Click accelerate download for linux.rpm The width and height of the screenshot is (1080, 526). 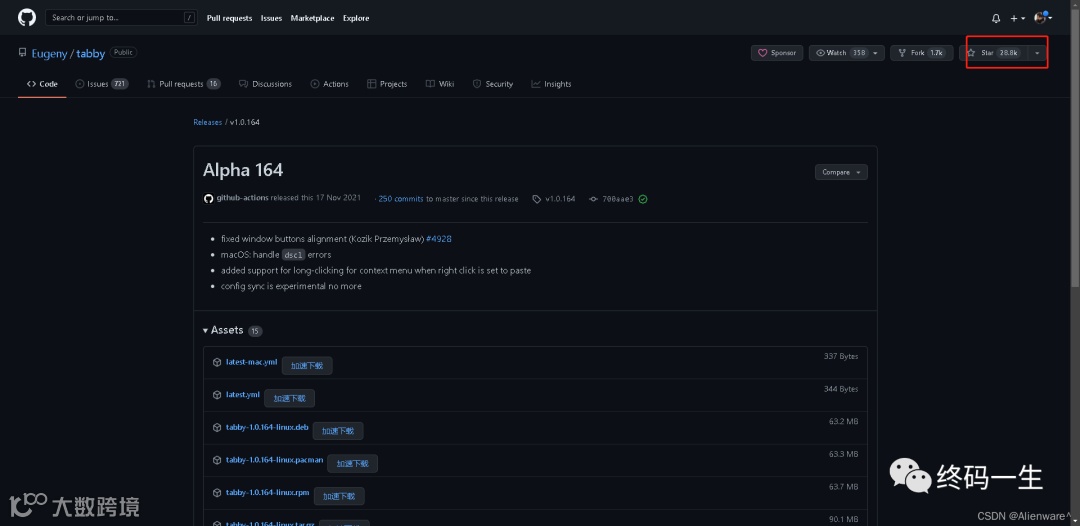pos(339,496)
